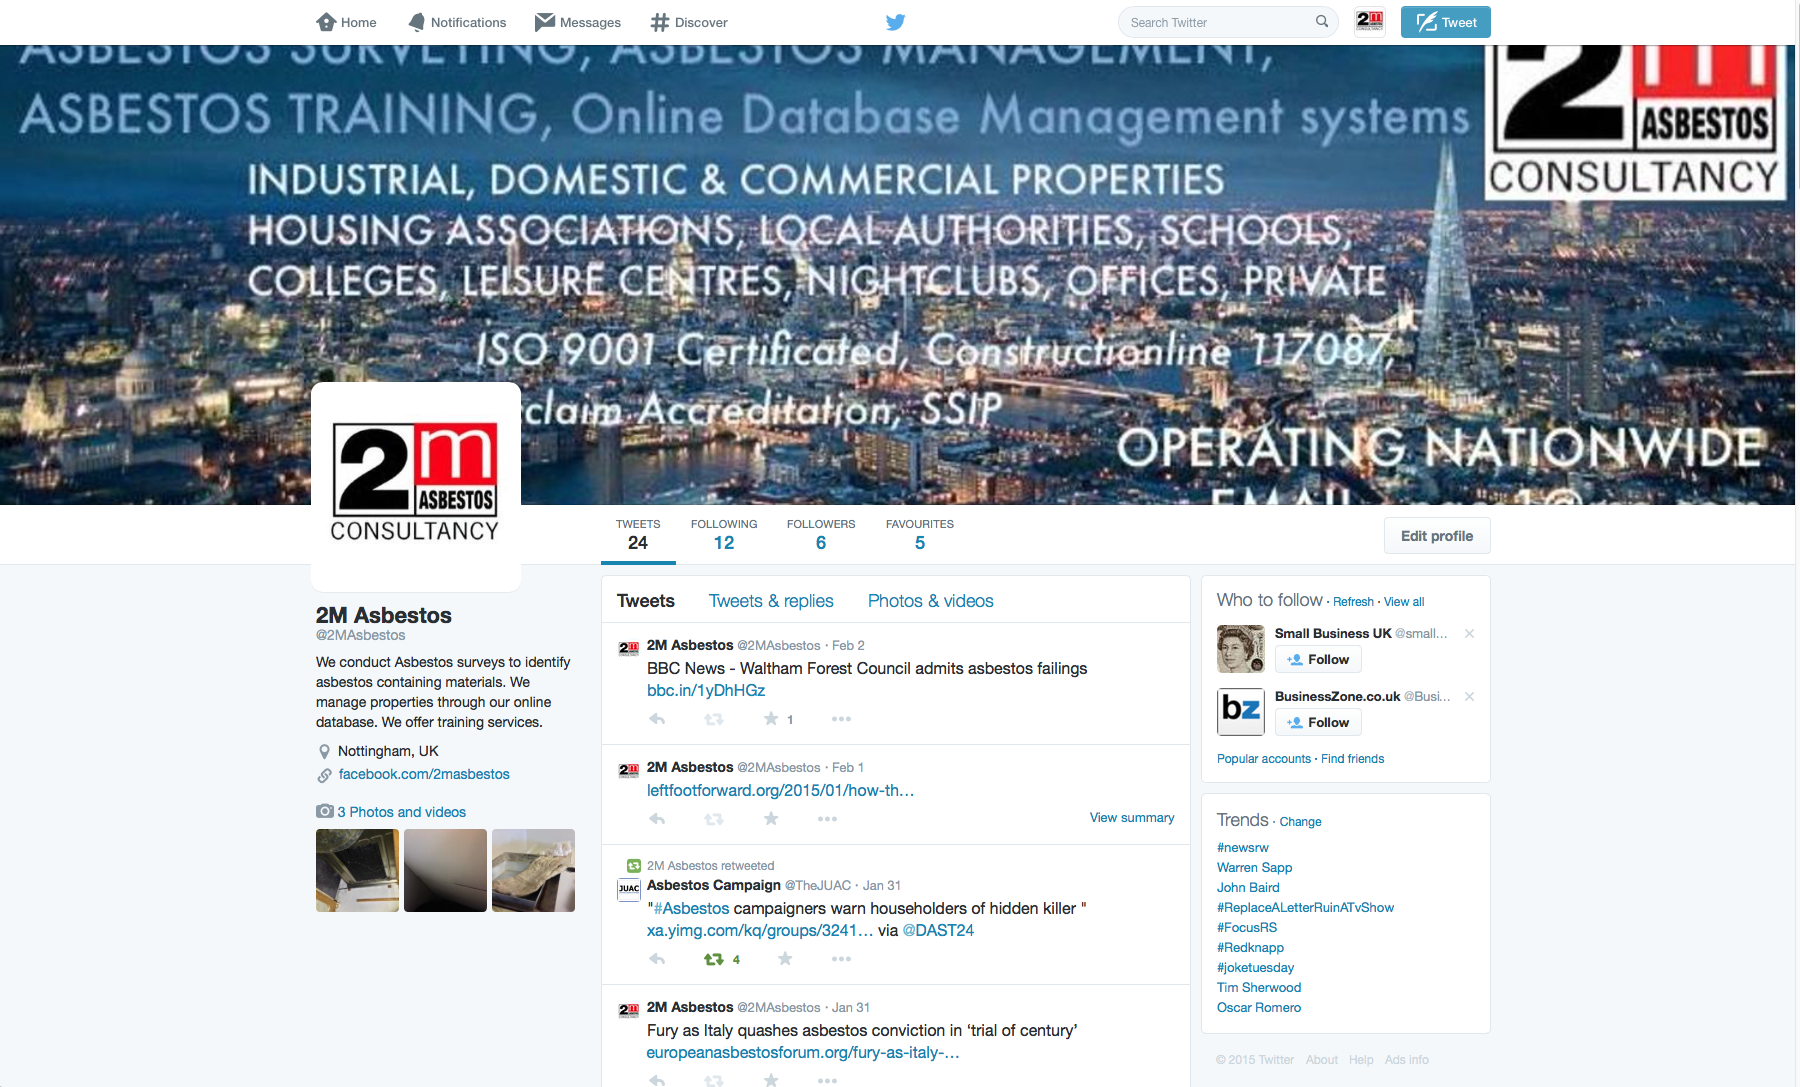Image resolution: width=1800 pixels, height=1087 pixels.
Task: Reply to the Waltham Forest Council tweet
Action: coord(657,719)
